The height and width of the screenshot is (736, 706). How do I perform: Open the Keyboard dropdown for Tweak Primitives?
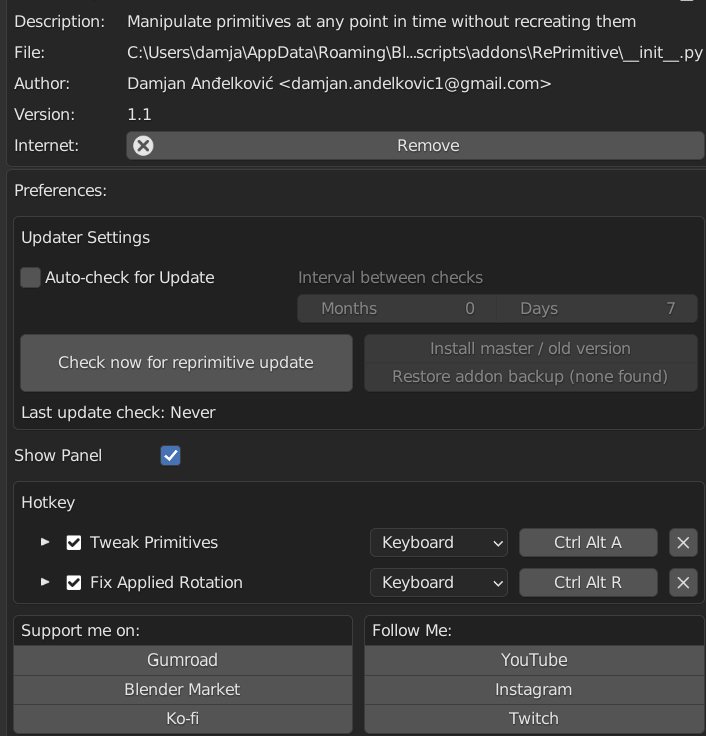point(439,542)
